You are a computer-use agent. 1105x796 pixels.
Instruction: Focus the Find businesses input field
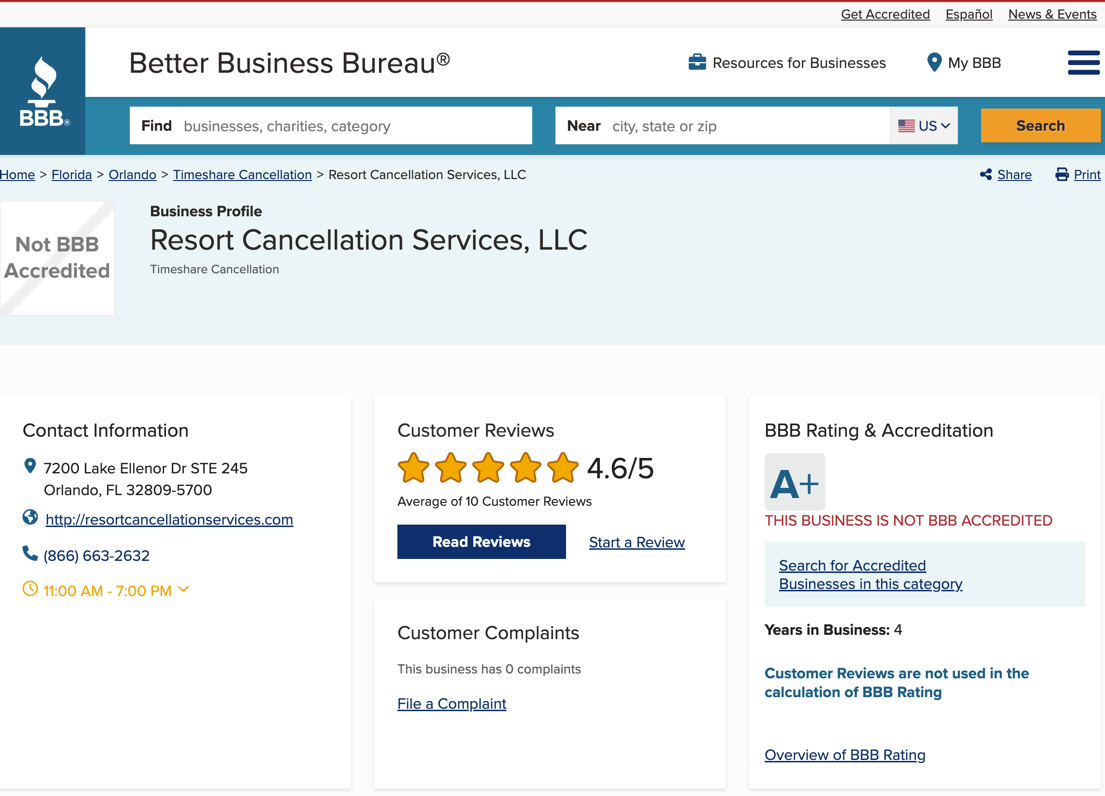[x=331, y=125]
